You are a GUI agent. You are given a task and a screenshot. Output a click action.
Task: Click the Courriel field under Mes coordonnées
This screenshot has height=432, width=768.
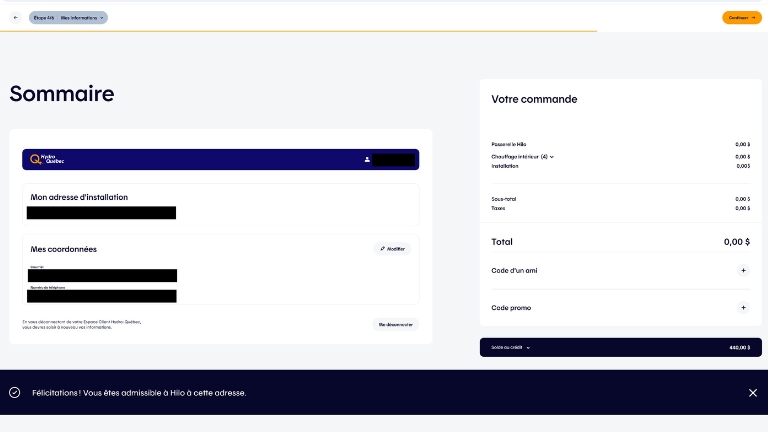point(102,275)
